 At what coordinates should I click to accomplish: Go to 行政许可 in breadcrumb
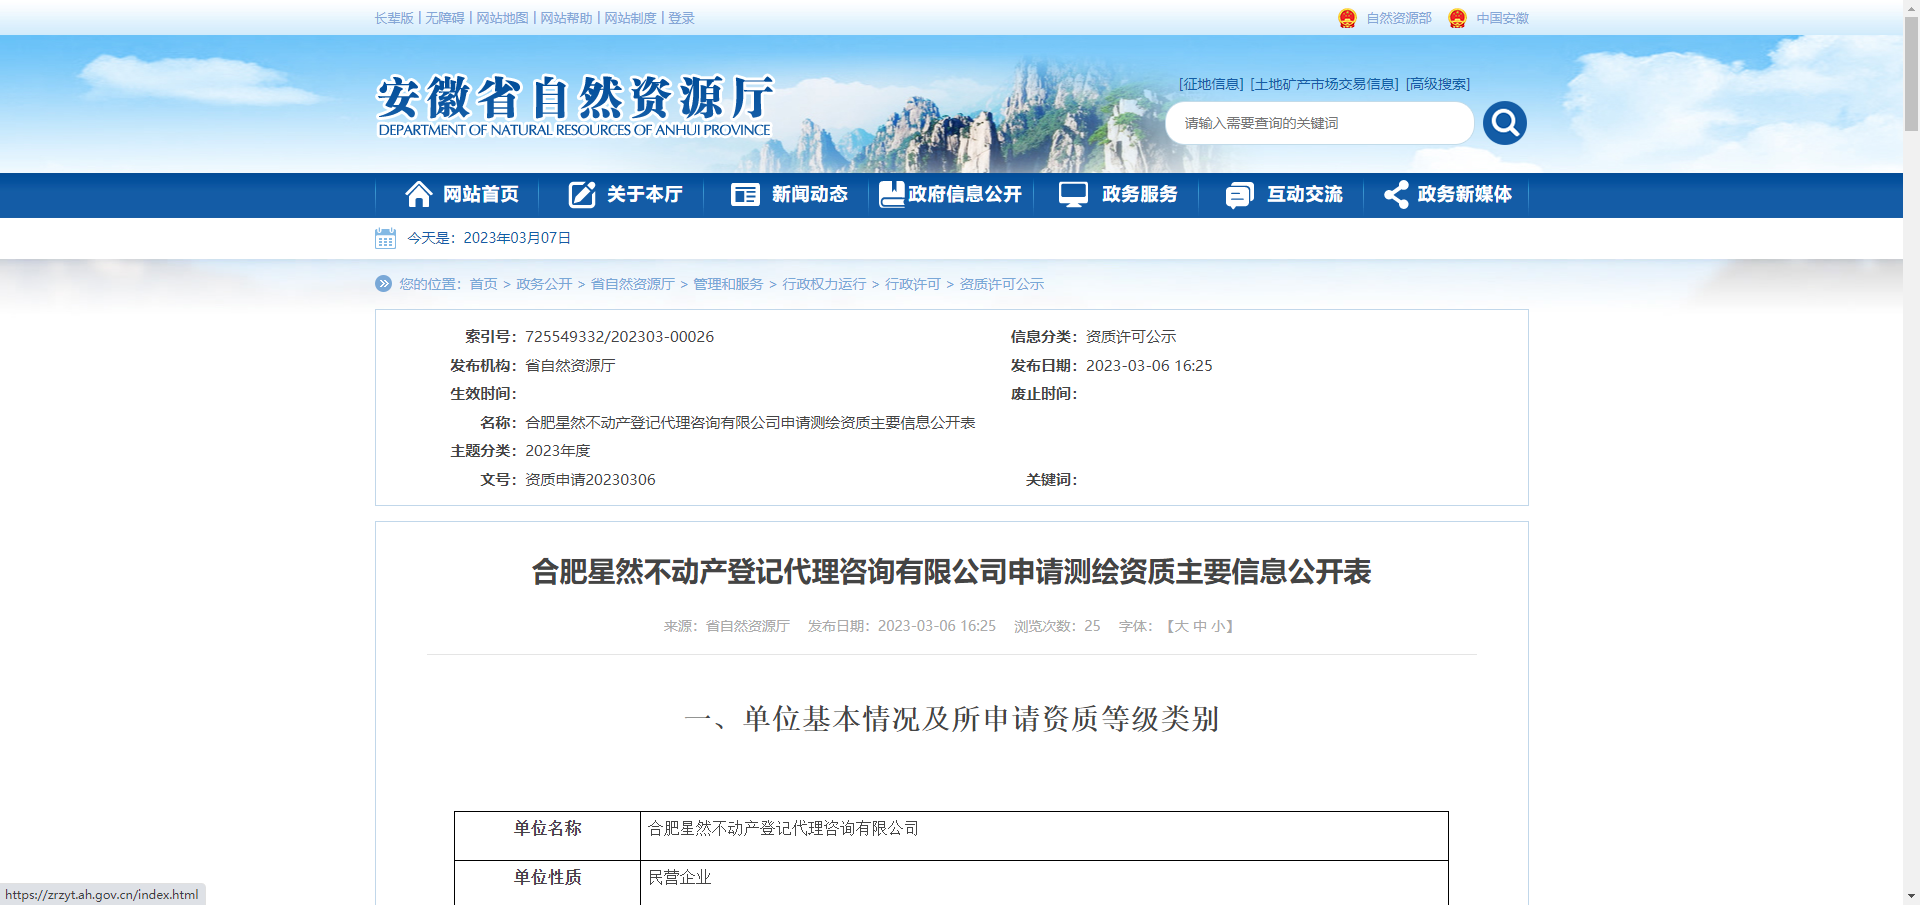coord(912,284)
